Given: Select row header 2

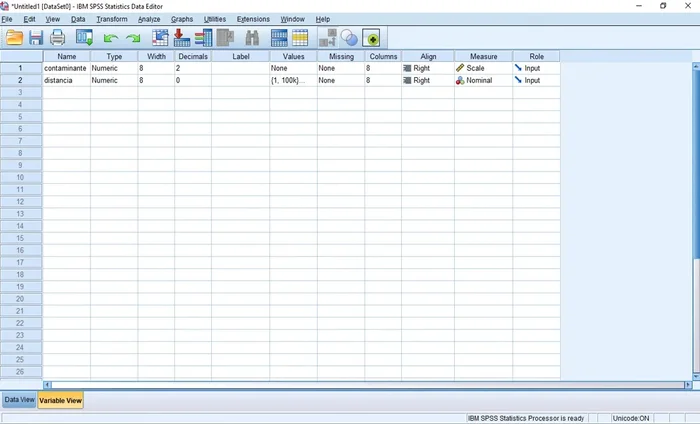Looking at the screenshot, I should coord(21,80).
